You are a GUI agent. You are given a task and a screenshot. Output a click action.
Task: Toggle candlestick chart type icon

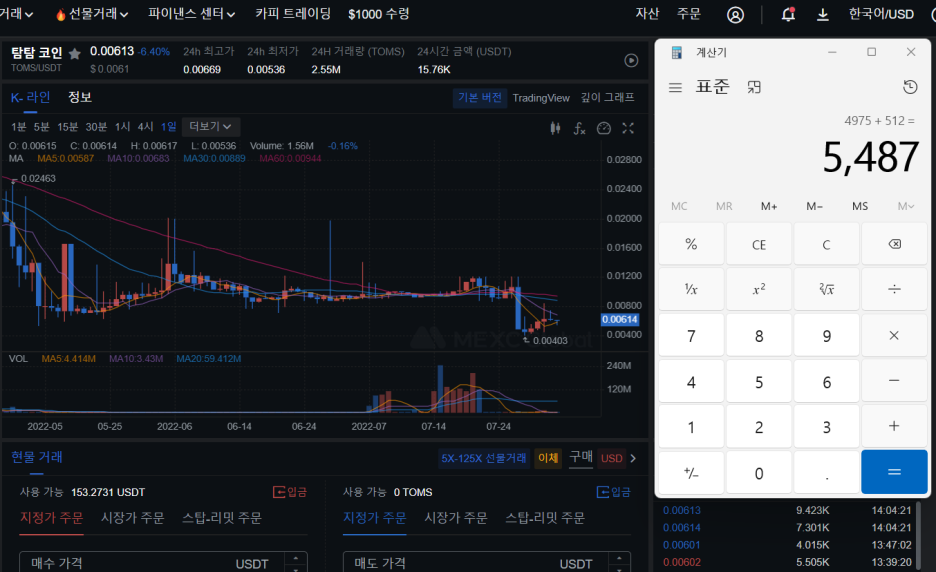point(555,128)
